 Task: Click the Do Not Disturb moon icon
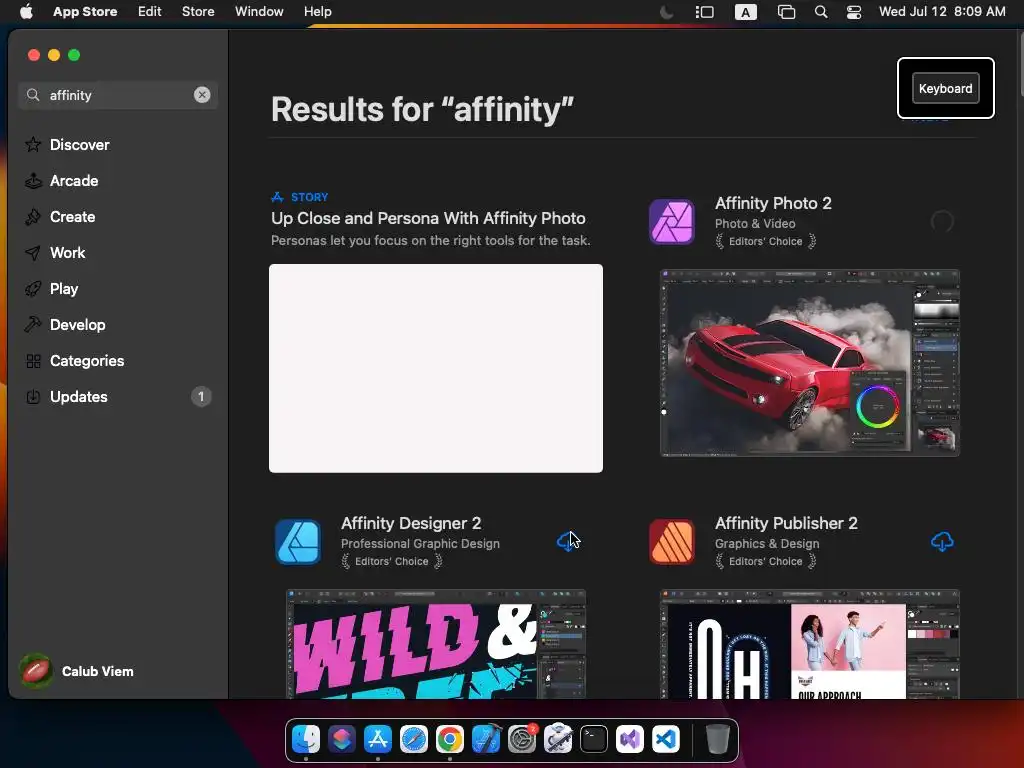666,12
